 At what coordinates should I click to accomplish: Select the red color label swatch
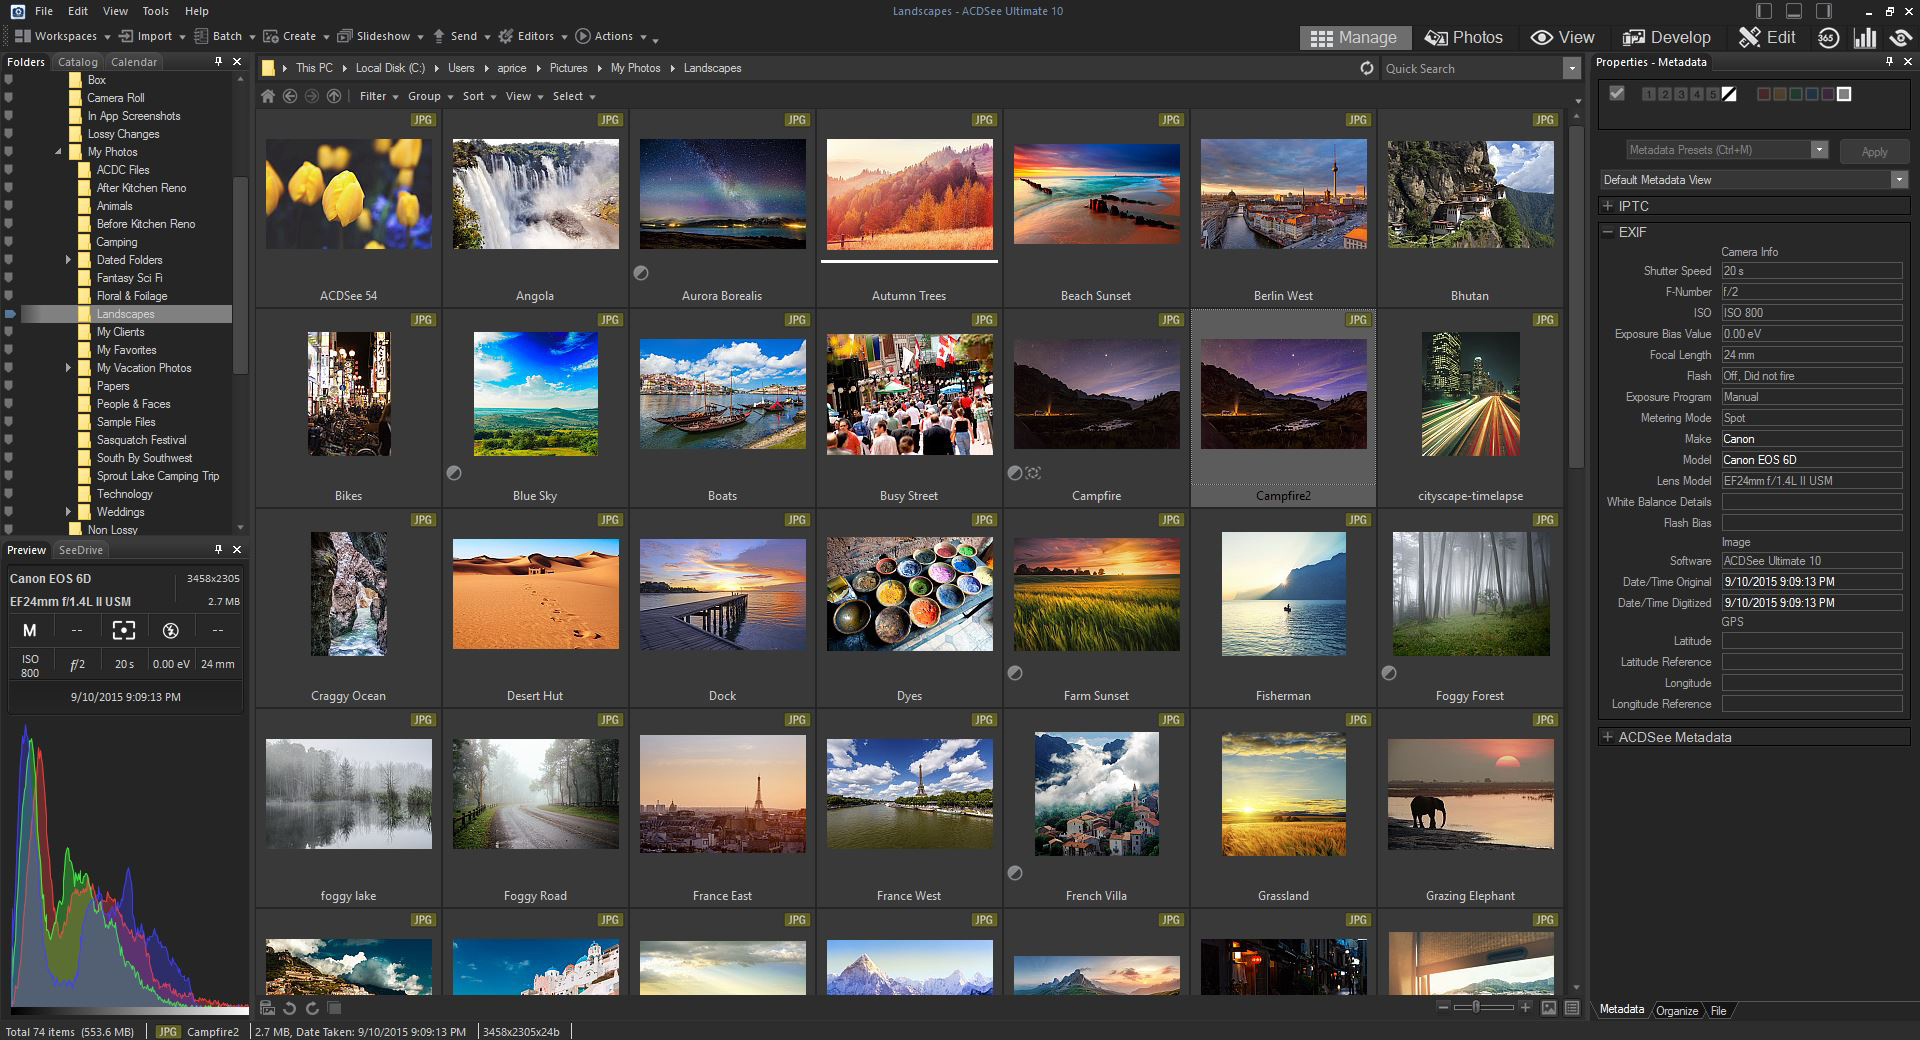point(1764,94)
